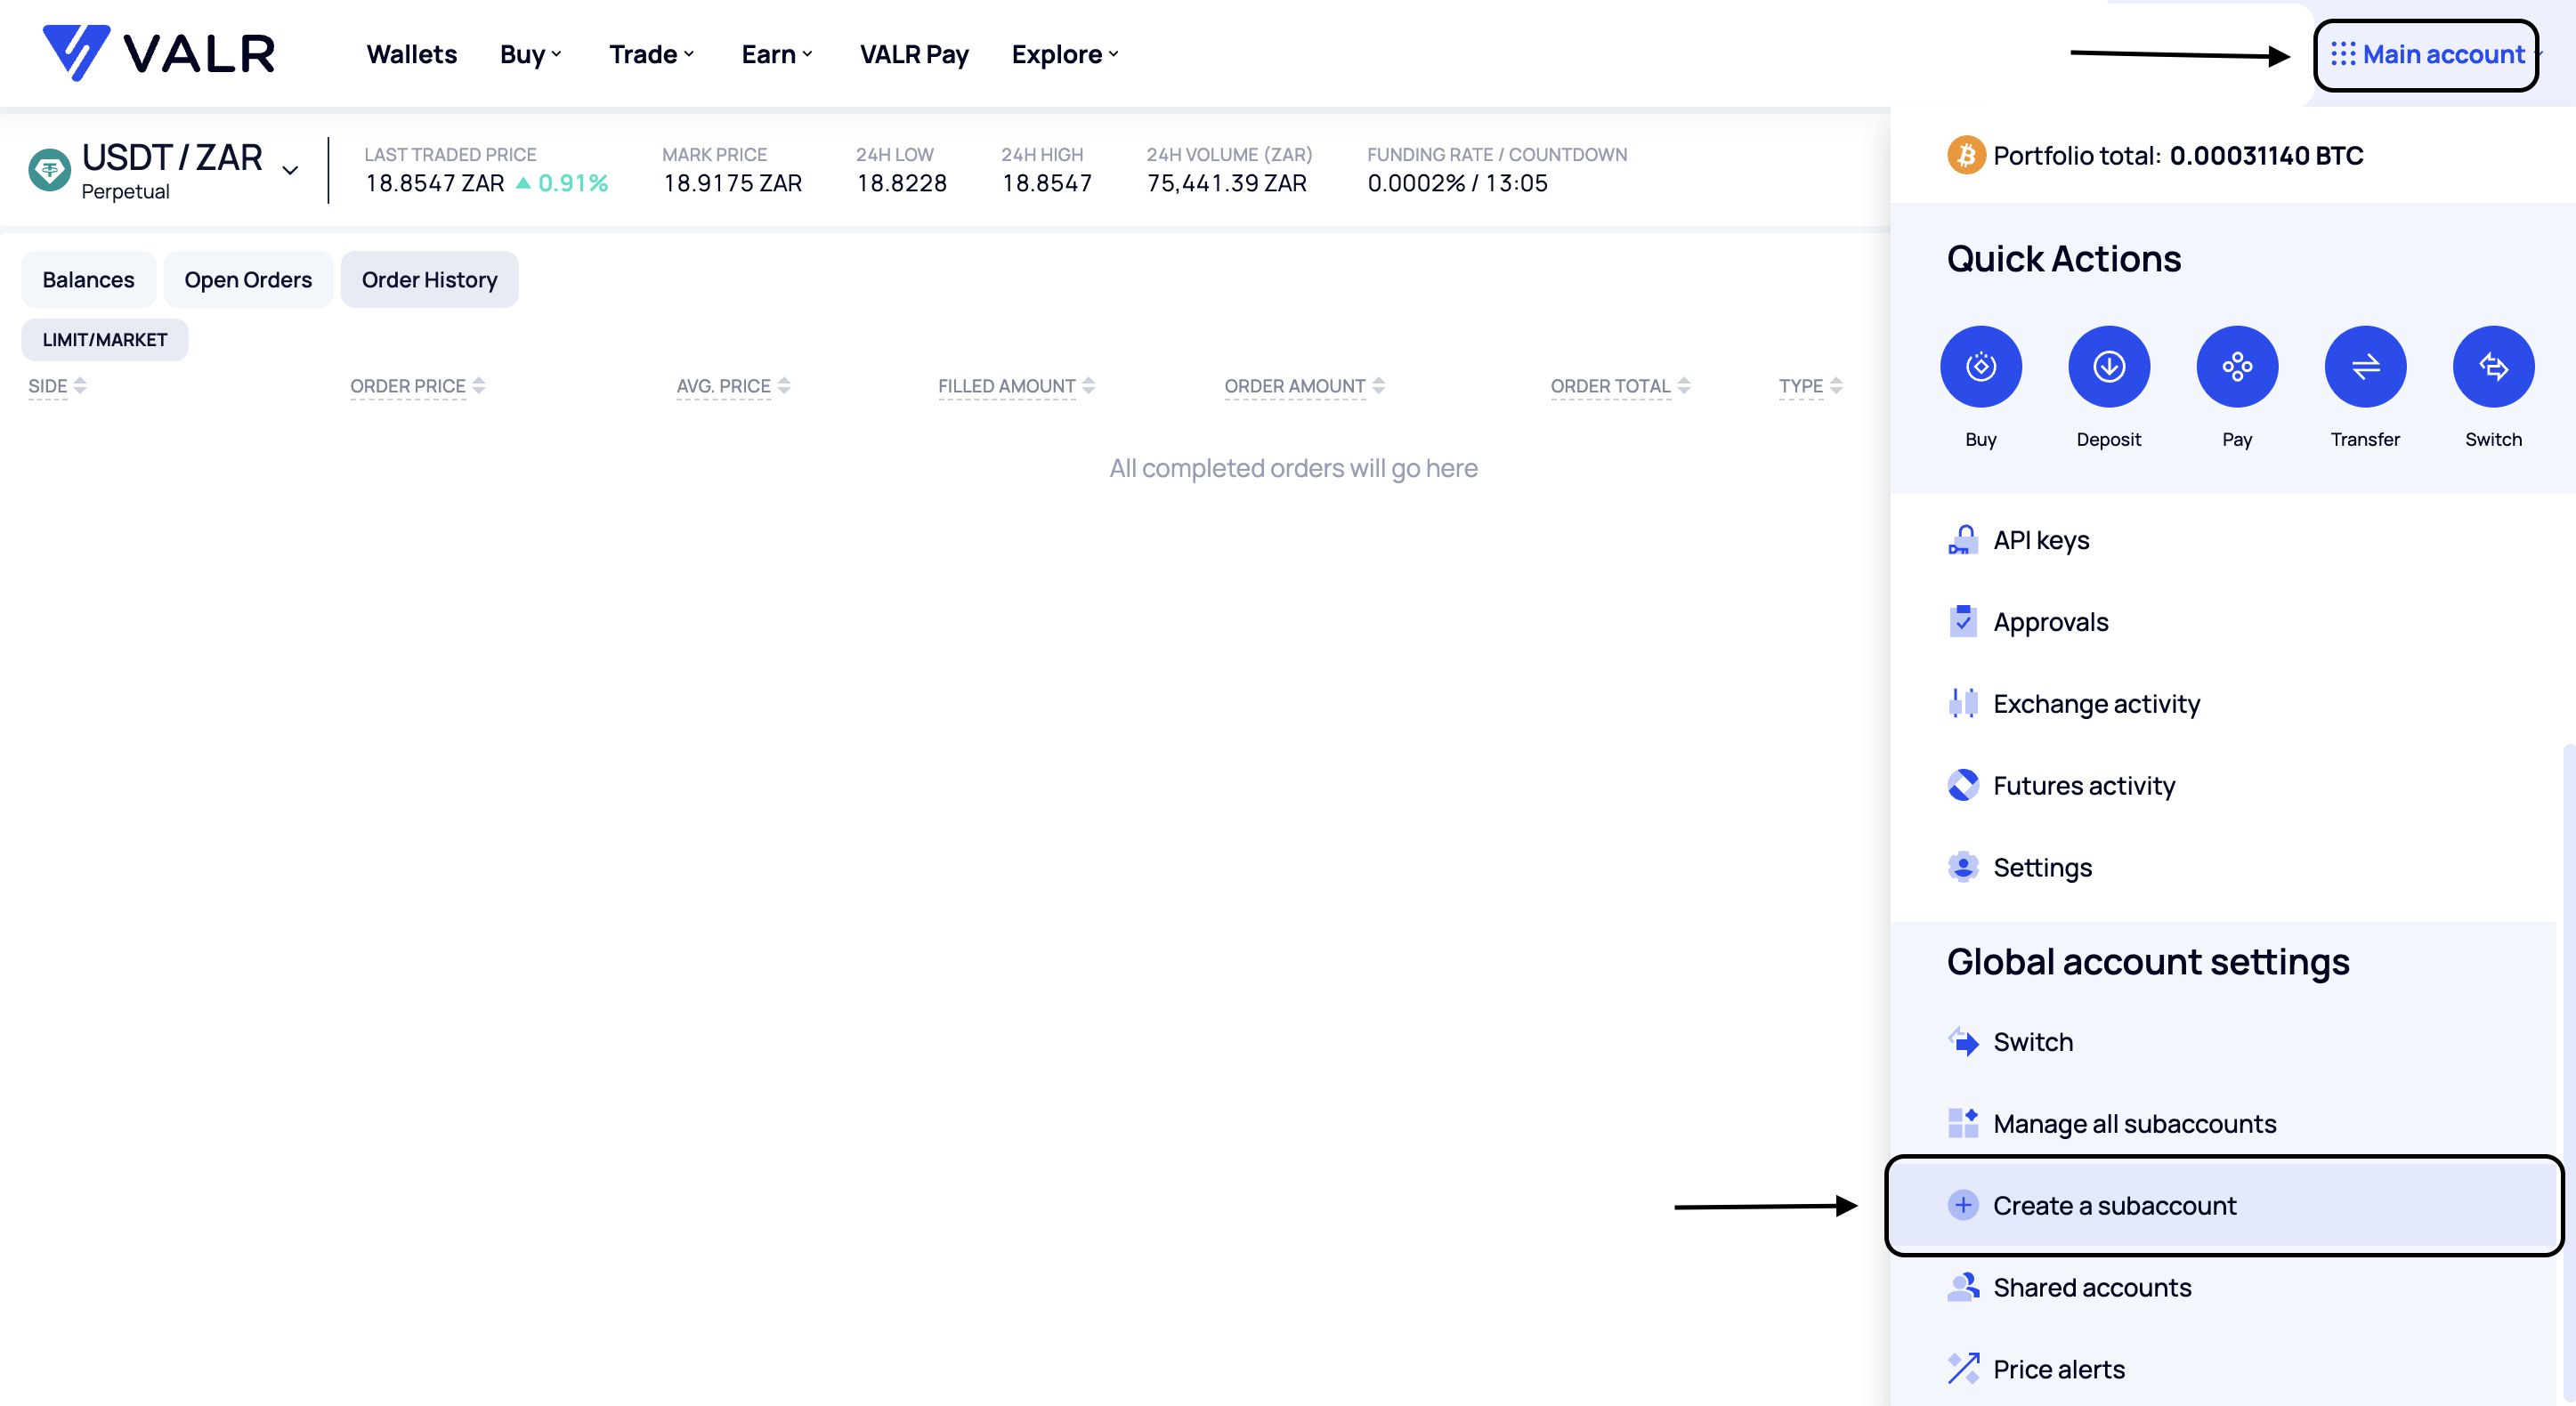Expand the USDT / ZAR pair selector chevron
The image size is (2576, 1406).
click(x=290, y=170)
